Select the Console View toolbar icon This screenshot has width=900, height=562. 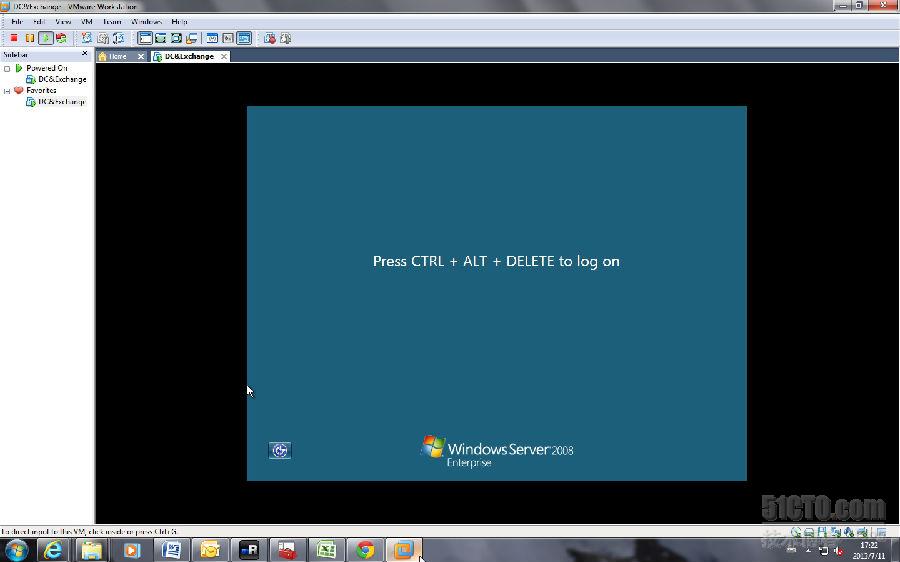click(244, 38)
